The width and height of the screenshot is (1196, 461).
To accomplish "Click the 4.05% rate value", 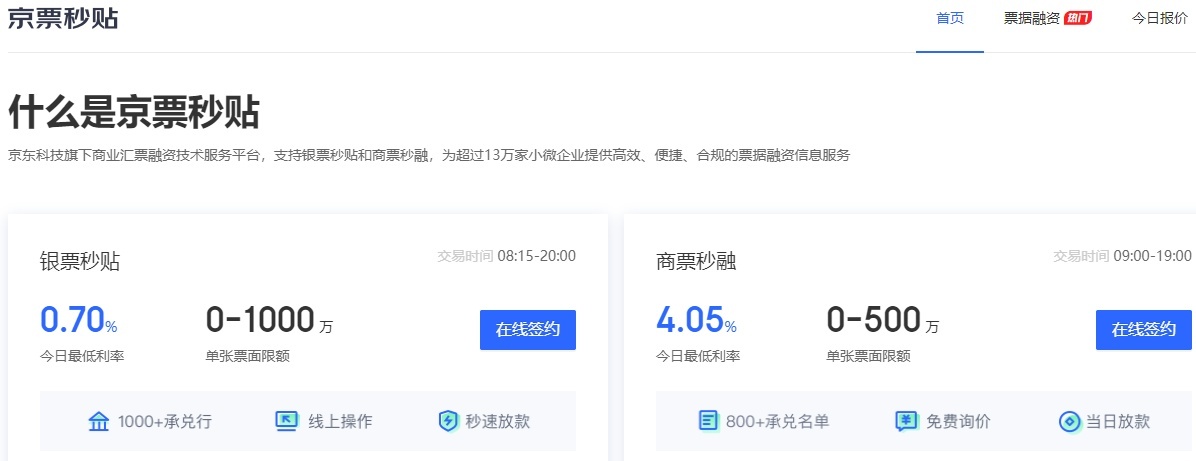I will coord(696,320).
